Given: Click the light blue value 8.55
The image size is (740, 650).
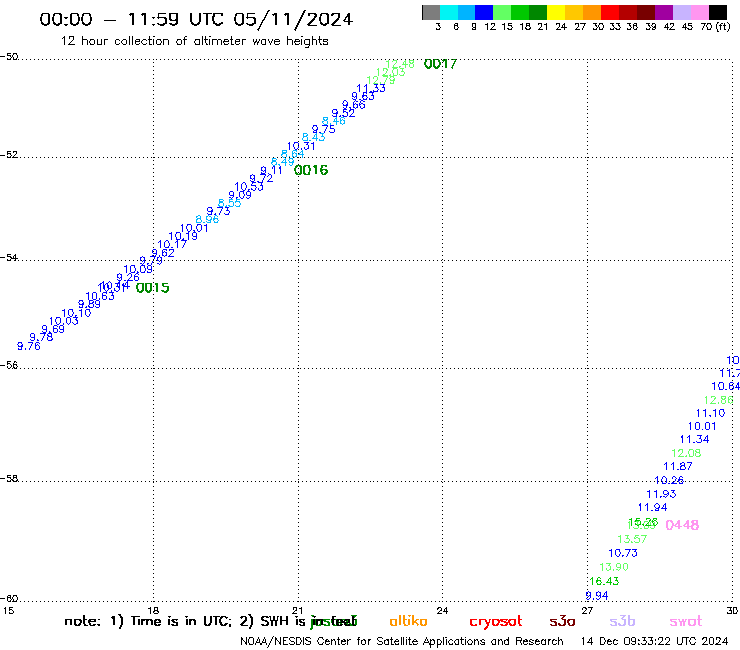Looking at the screenshot, I should [x=229, y=203].
